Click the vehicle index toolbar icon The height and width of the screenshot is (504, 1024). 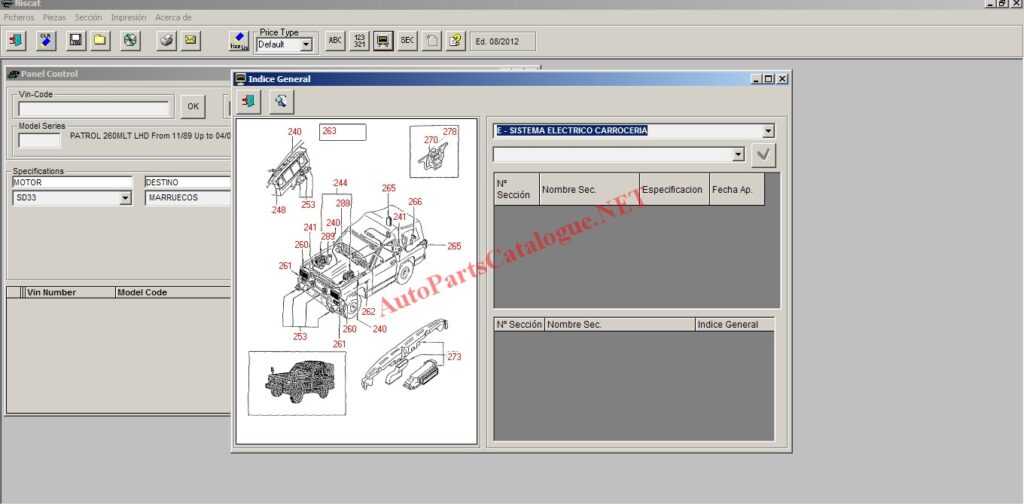click(383, 40)
